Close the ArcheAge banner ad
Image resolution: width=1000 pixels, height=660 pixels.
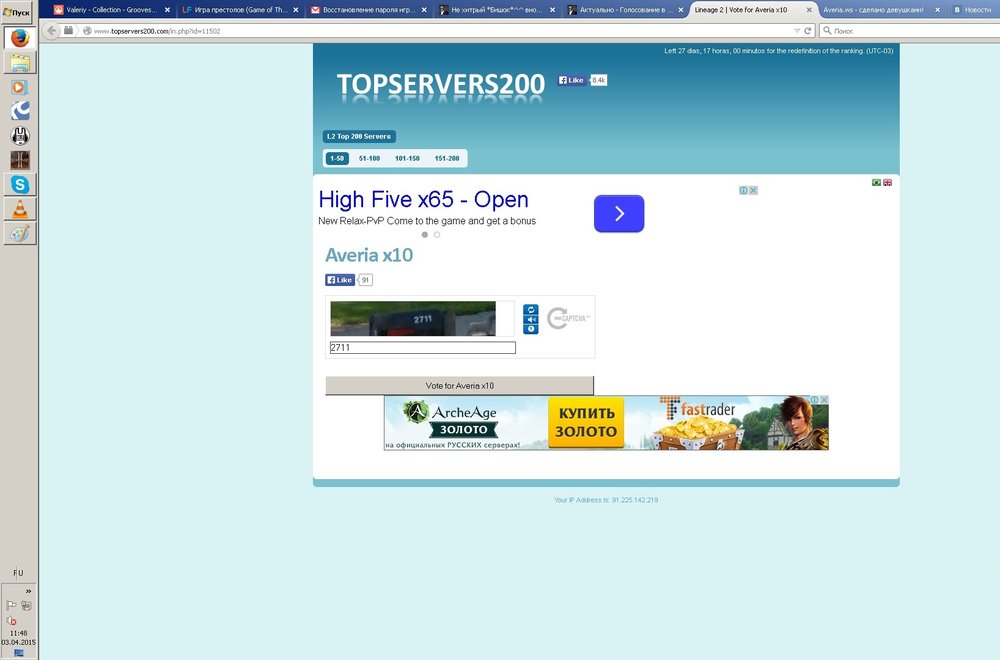[823, 400]
